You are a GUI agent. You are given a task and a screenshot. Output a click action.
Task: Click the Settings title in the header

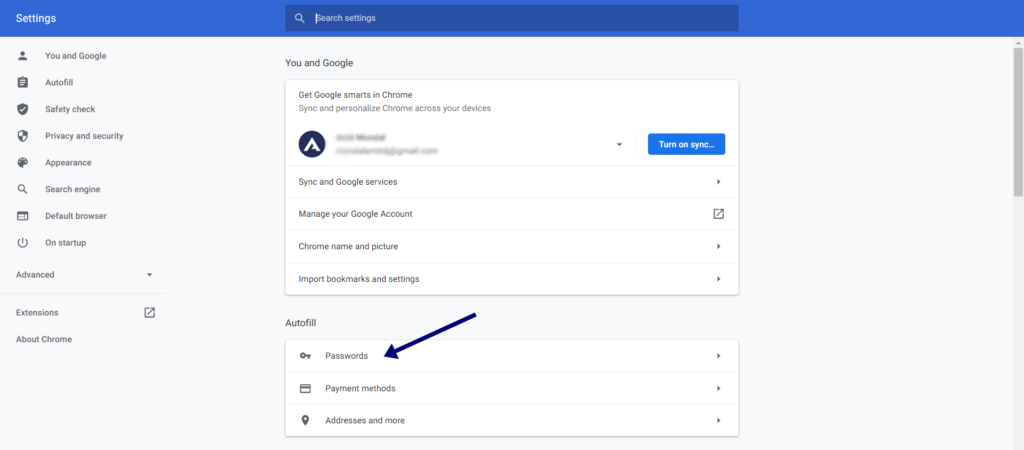[36, 18]
